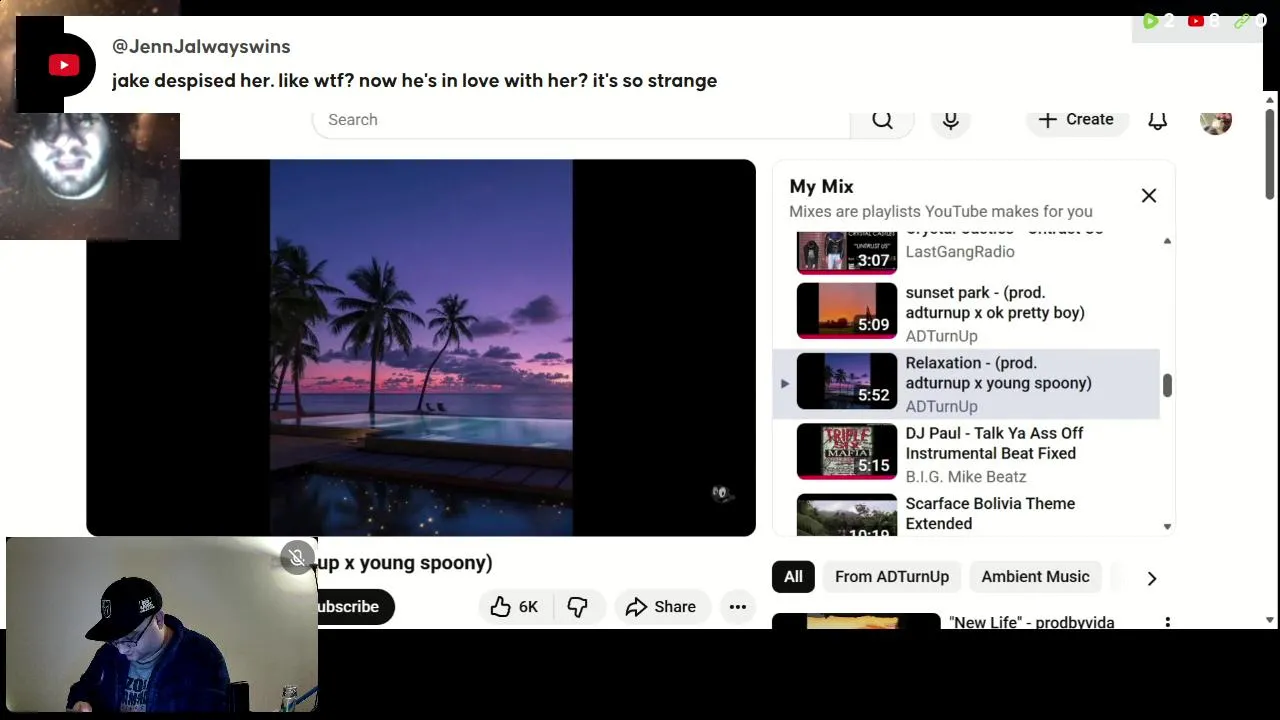Click the YouTube logo in comment overlay
Viewport: 1280px width, 720px height.
[64, 66]
